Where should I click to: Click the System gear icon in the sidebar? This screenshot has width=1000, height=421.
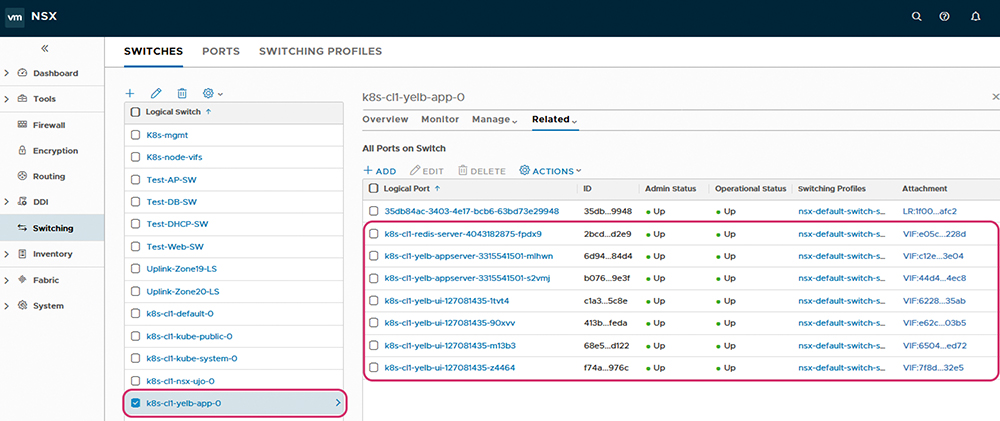pos(23,306)
